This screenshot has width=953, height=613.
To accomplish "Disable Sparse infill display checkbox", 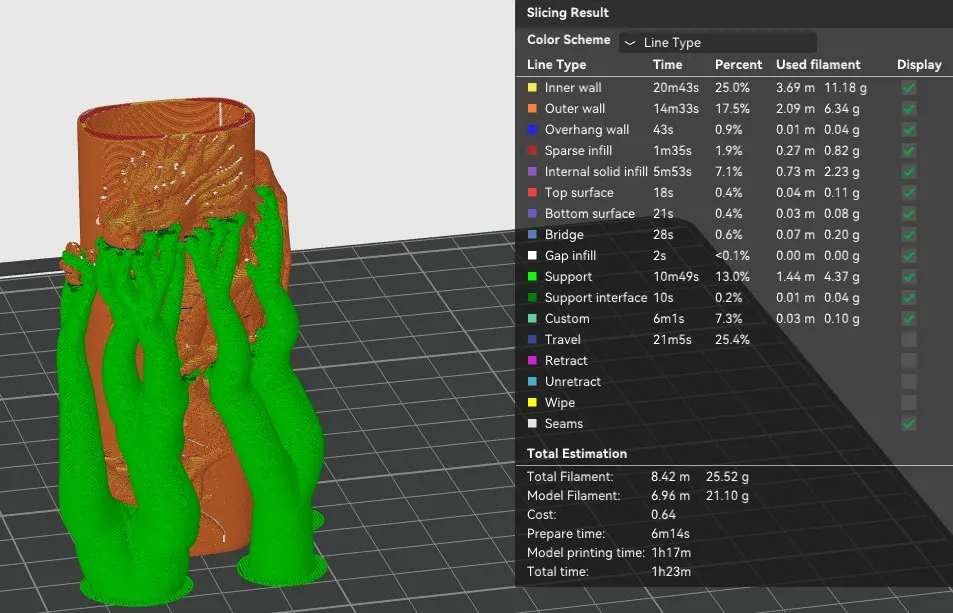I will tap(909, 151).
